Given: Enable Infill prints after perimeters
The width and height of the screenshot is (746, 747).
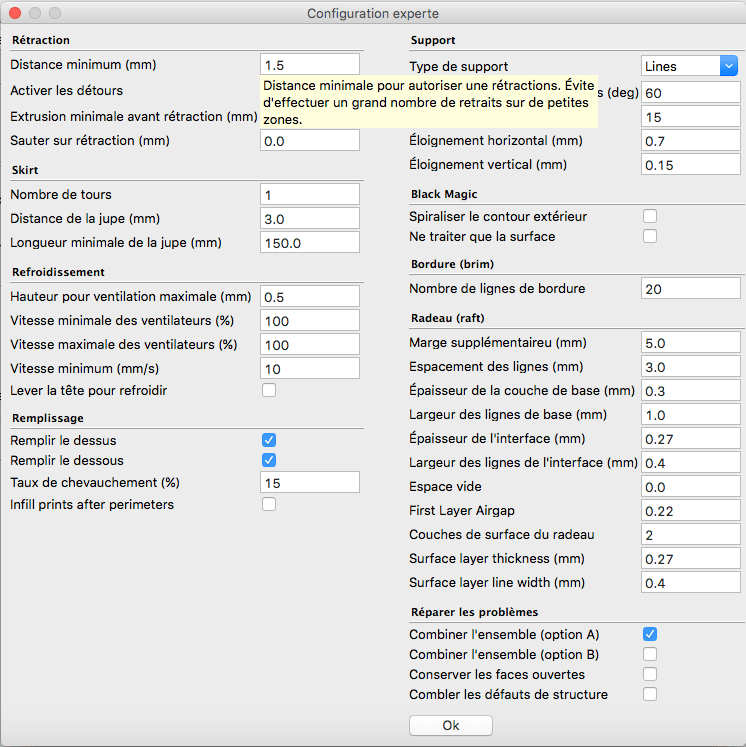Looking at the screenshot, I should [x=269, y=504].
